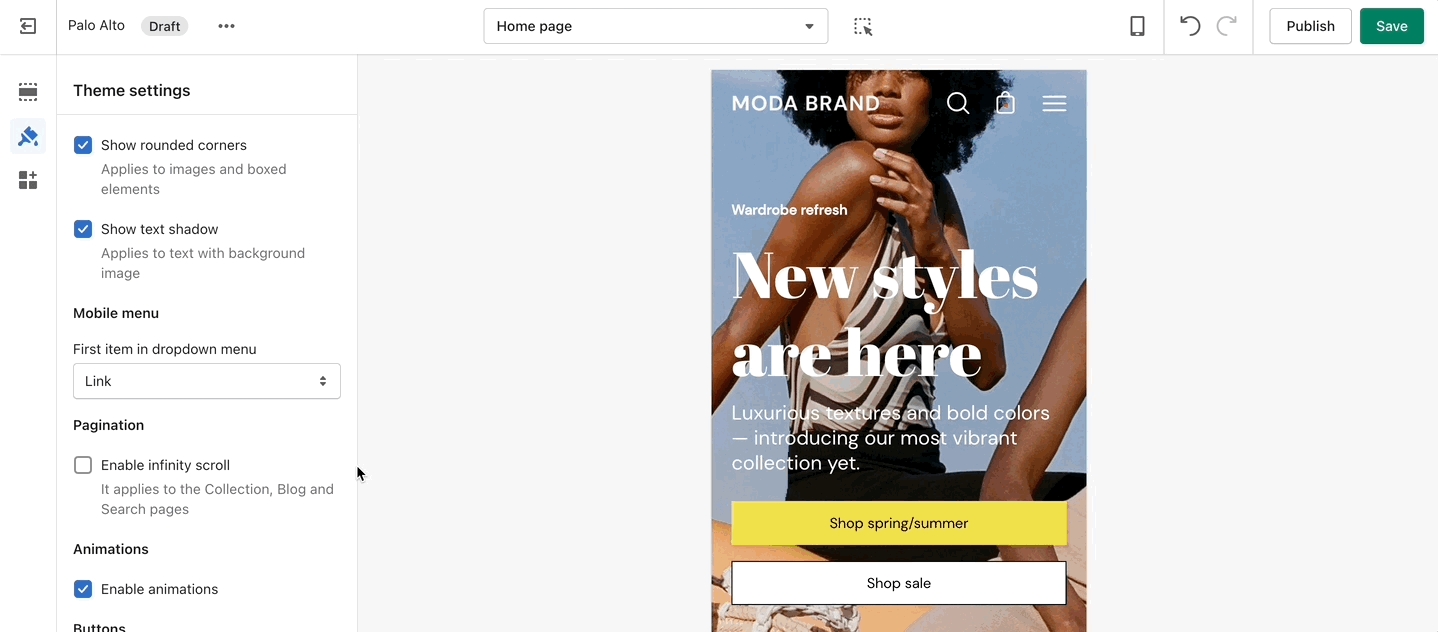Image resolution: width=1438 pixels, height=632 pixels.
Task: Enable infinity scroll checkbox
Action: tap(83, 465)
